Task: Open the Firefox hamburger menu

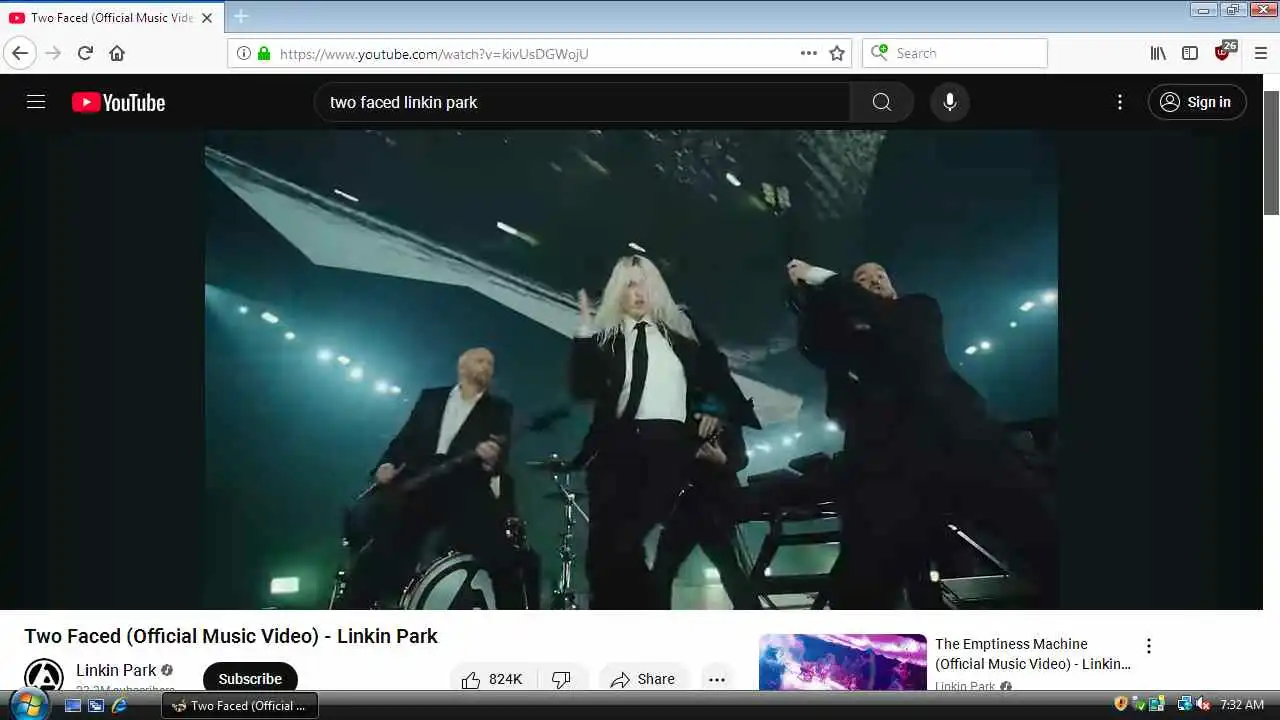Action: 1260,53
